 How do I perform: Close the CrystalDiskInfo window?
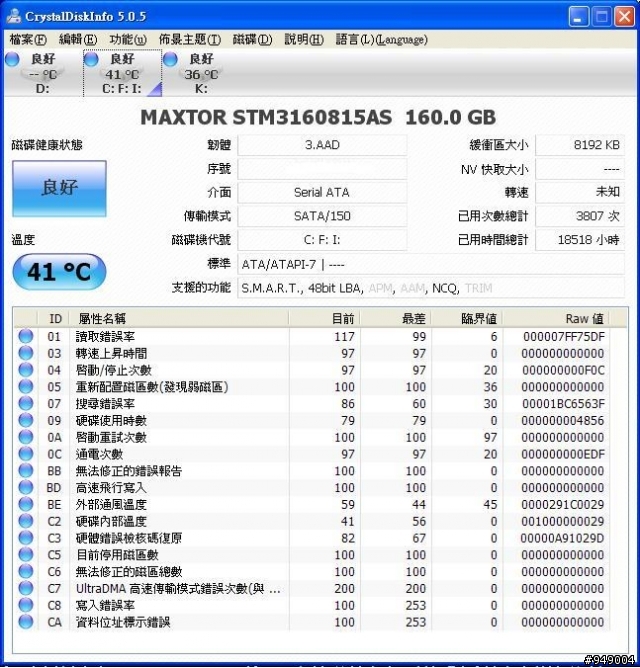coord(625,17)
